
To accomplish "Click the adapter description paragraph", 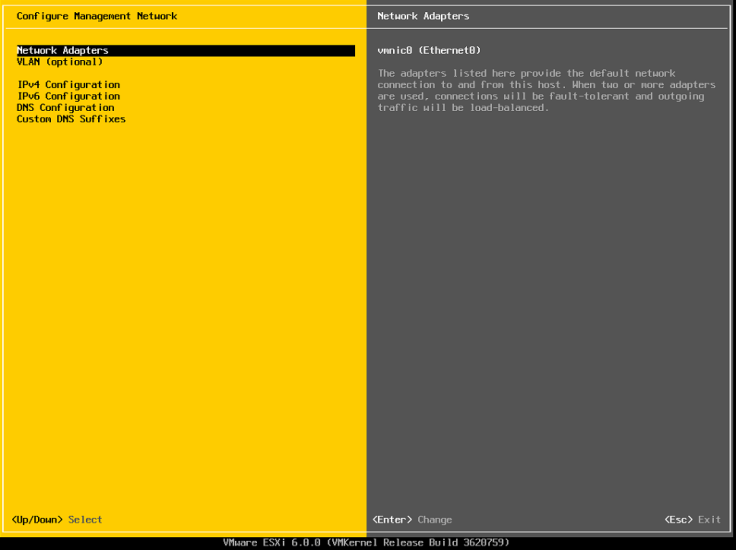I will tap(527, 90).
